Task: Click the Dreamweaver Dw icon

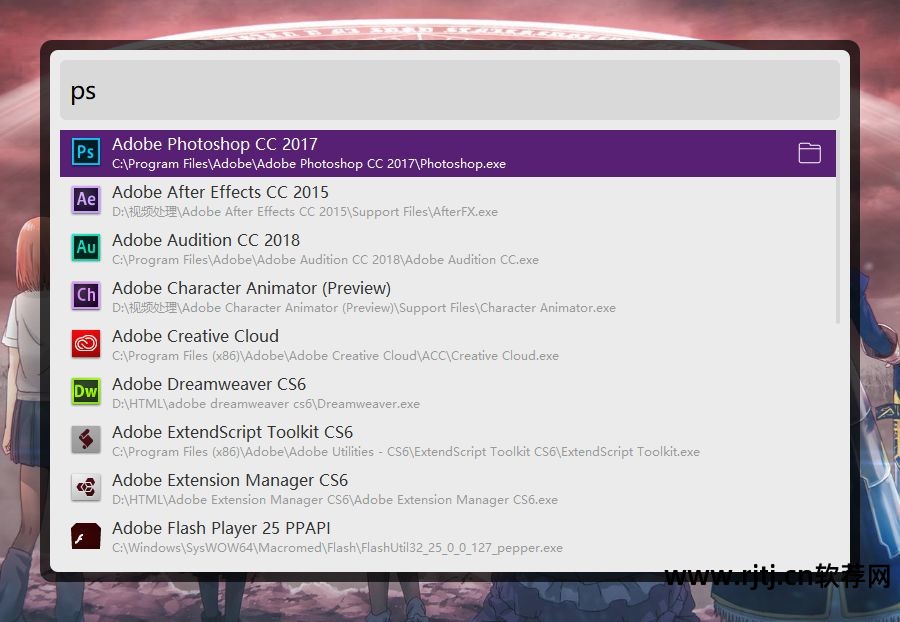Action: click(x=87, y=392)
